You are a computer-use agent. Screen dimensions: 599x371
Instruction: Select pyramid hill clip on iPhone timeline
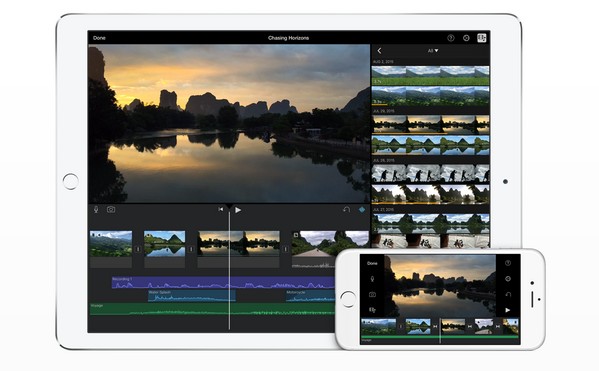(x=418, y=326)
